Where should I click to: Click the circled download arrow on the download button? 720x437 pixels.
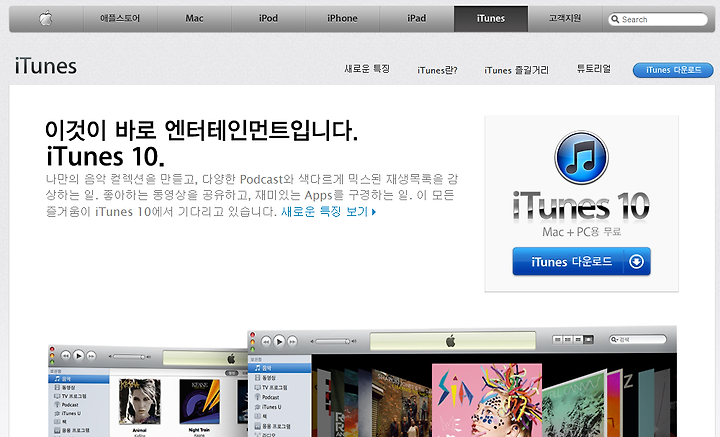click(x=636, y=262)
